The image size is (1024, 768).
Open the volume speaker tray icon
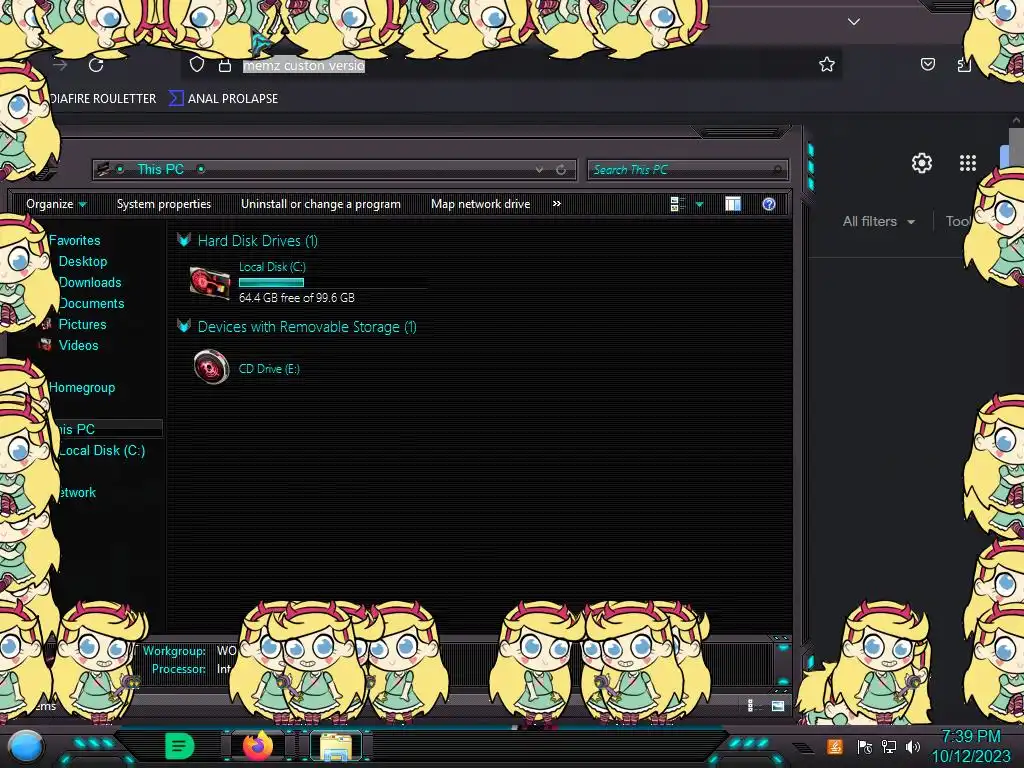(x=912, y=746)
